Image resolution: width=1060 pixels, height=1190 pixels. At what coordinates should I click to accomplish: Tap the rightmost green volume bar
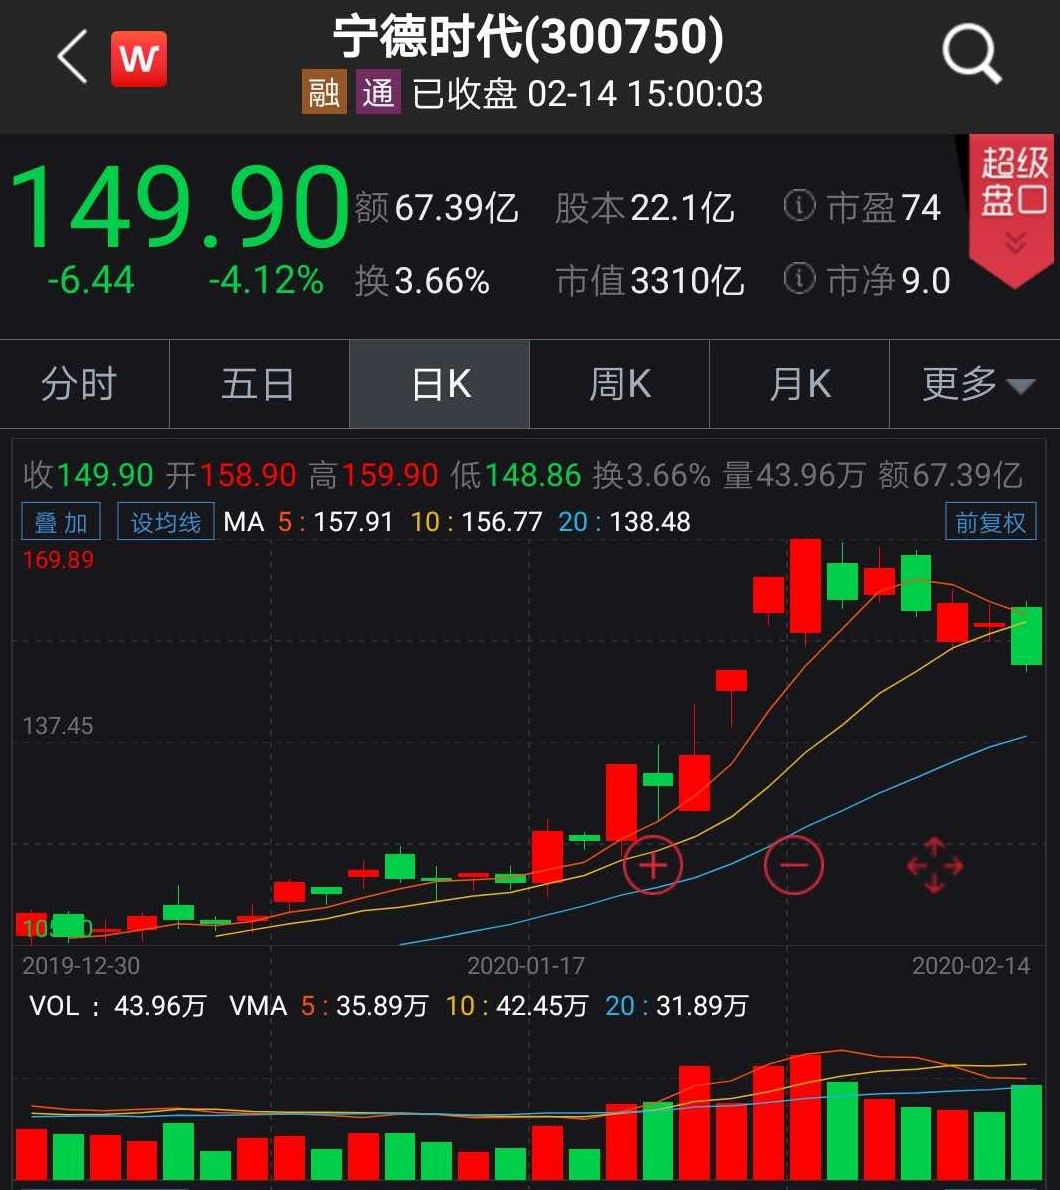[1027, 1132]
